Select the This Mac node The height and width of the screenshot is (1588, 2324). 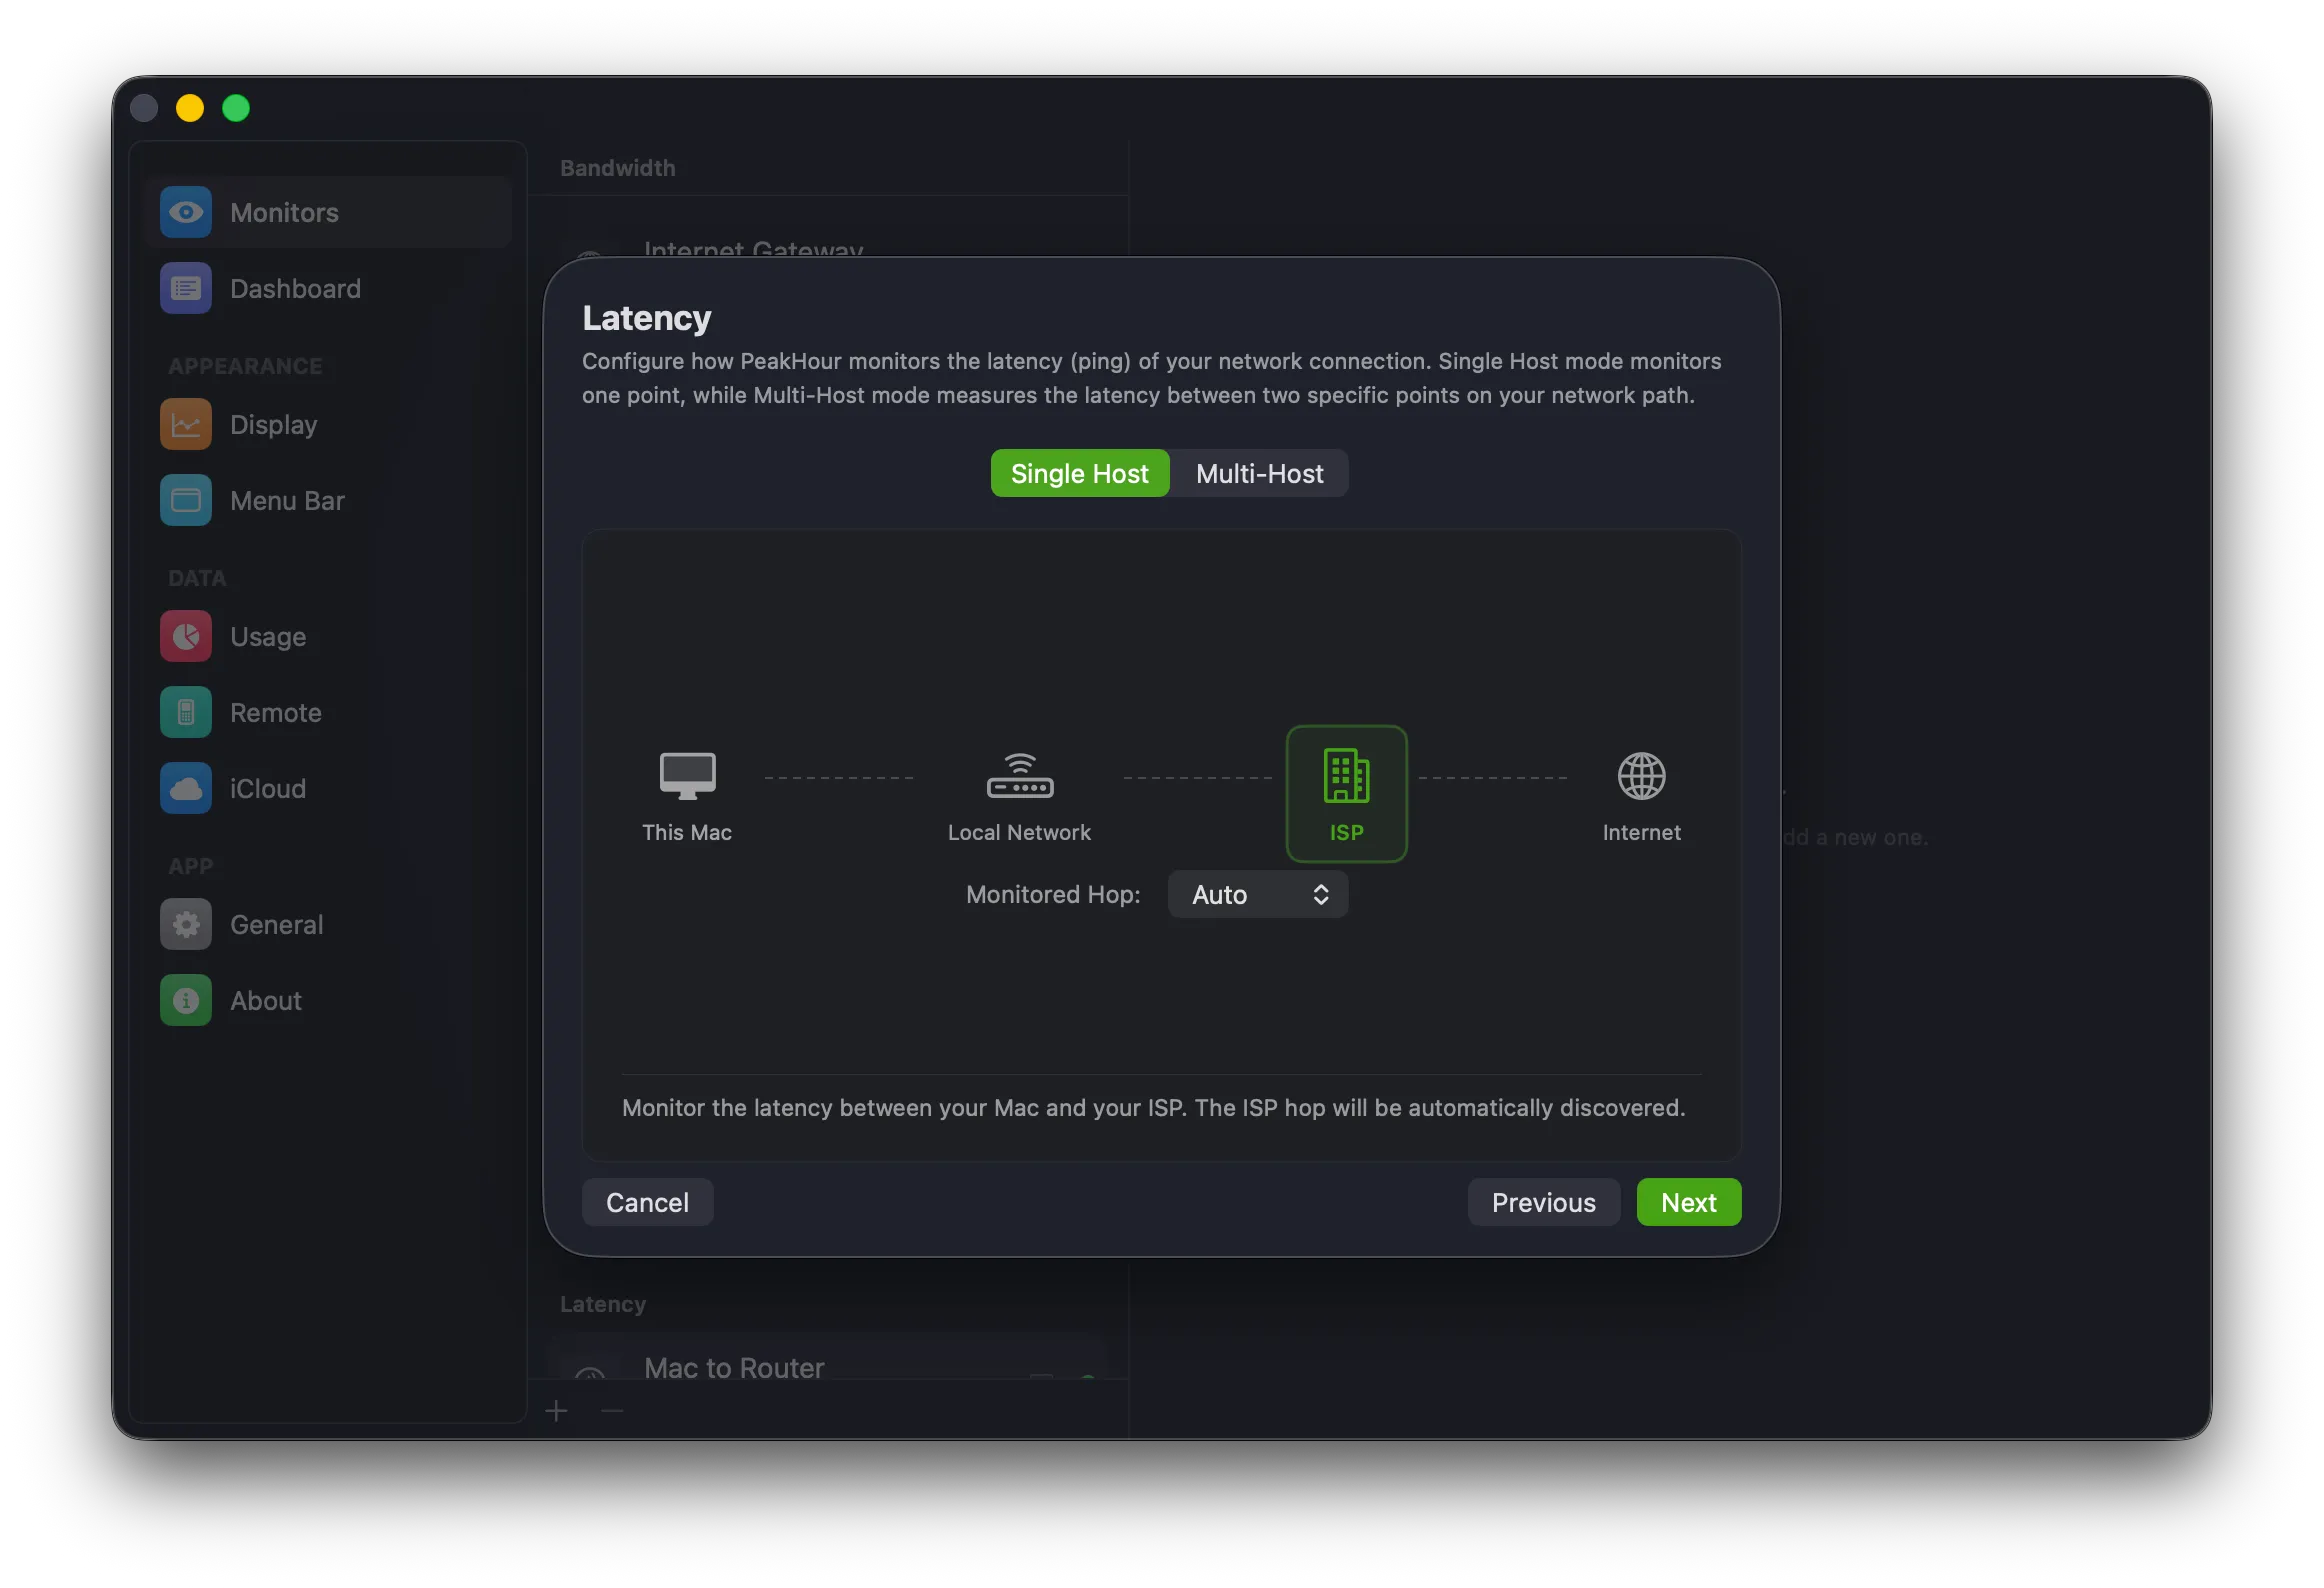coord(687,794)
